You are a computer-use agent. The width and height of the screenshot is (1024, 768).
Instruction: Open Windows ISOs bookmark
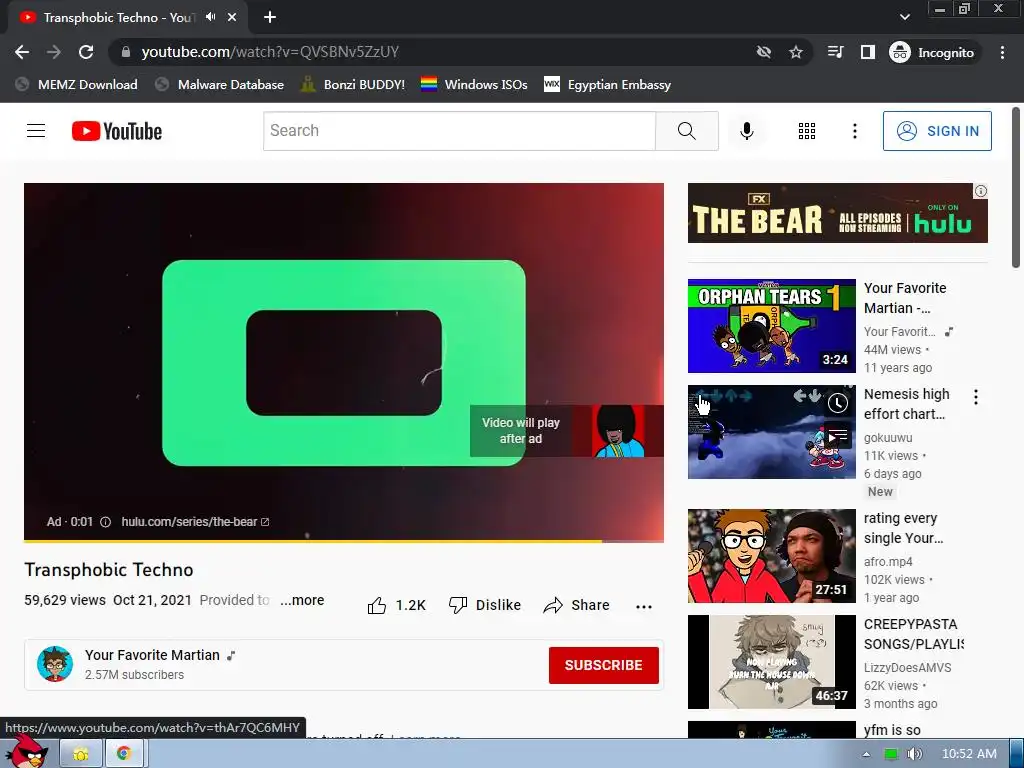475,84
